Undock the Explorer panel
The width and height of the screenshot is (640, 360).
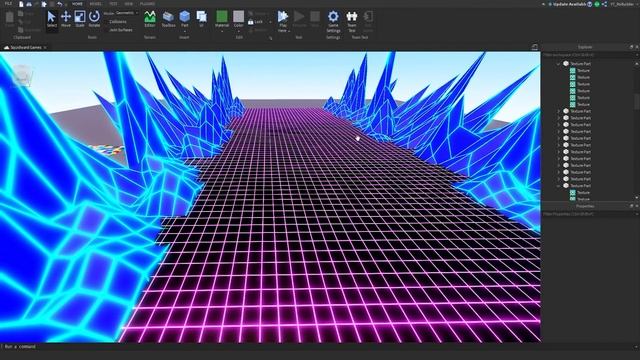click(x=631, y=47)
